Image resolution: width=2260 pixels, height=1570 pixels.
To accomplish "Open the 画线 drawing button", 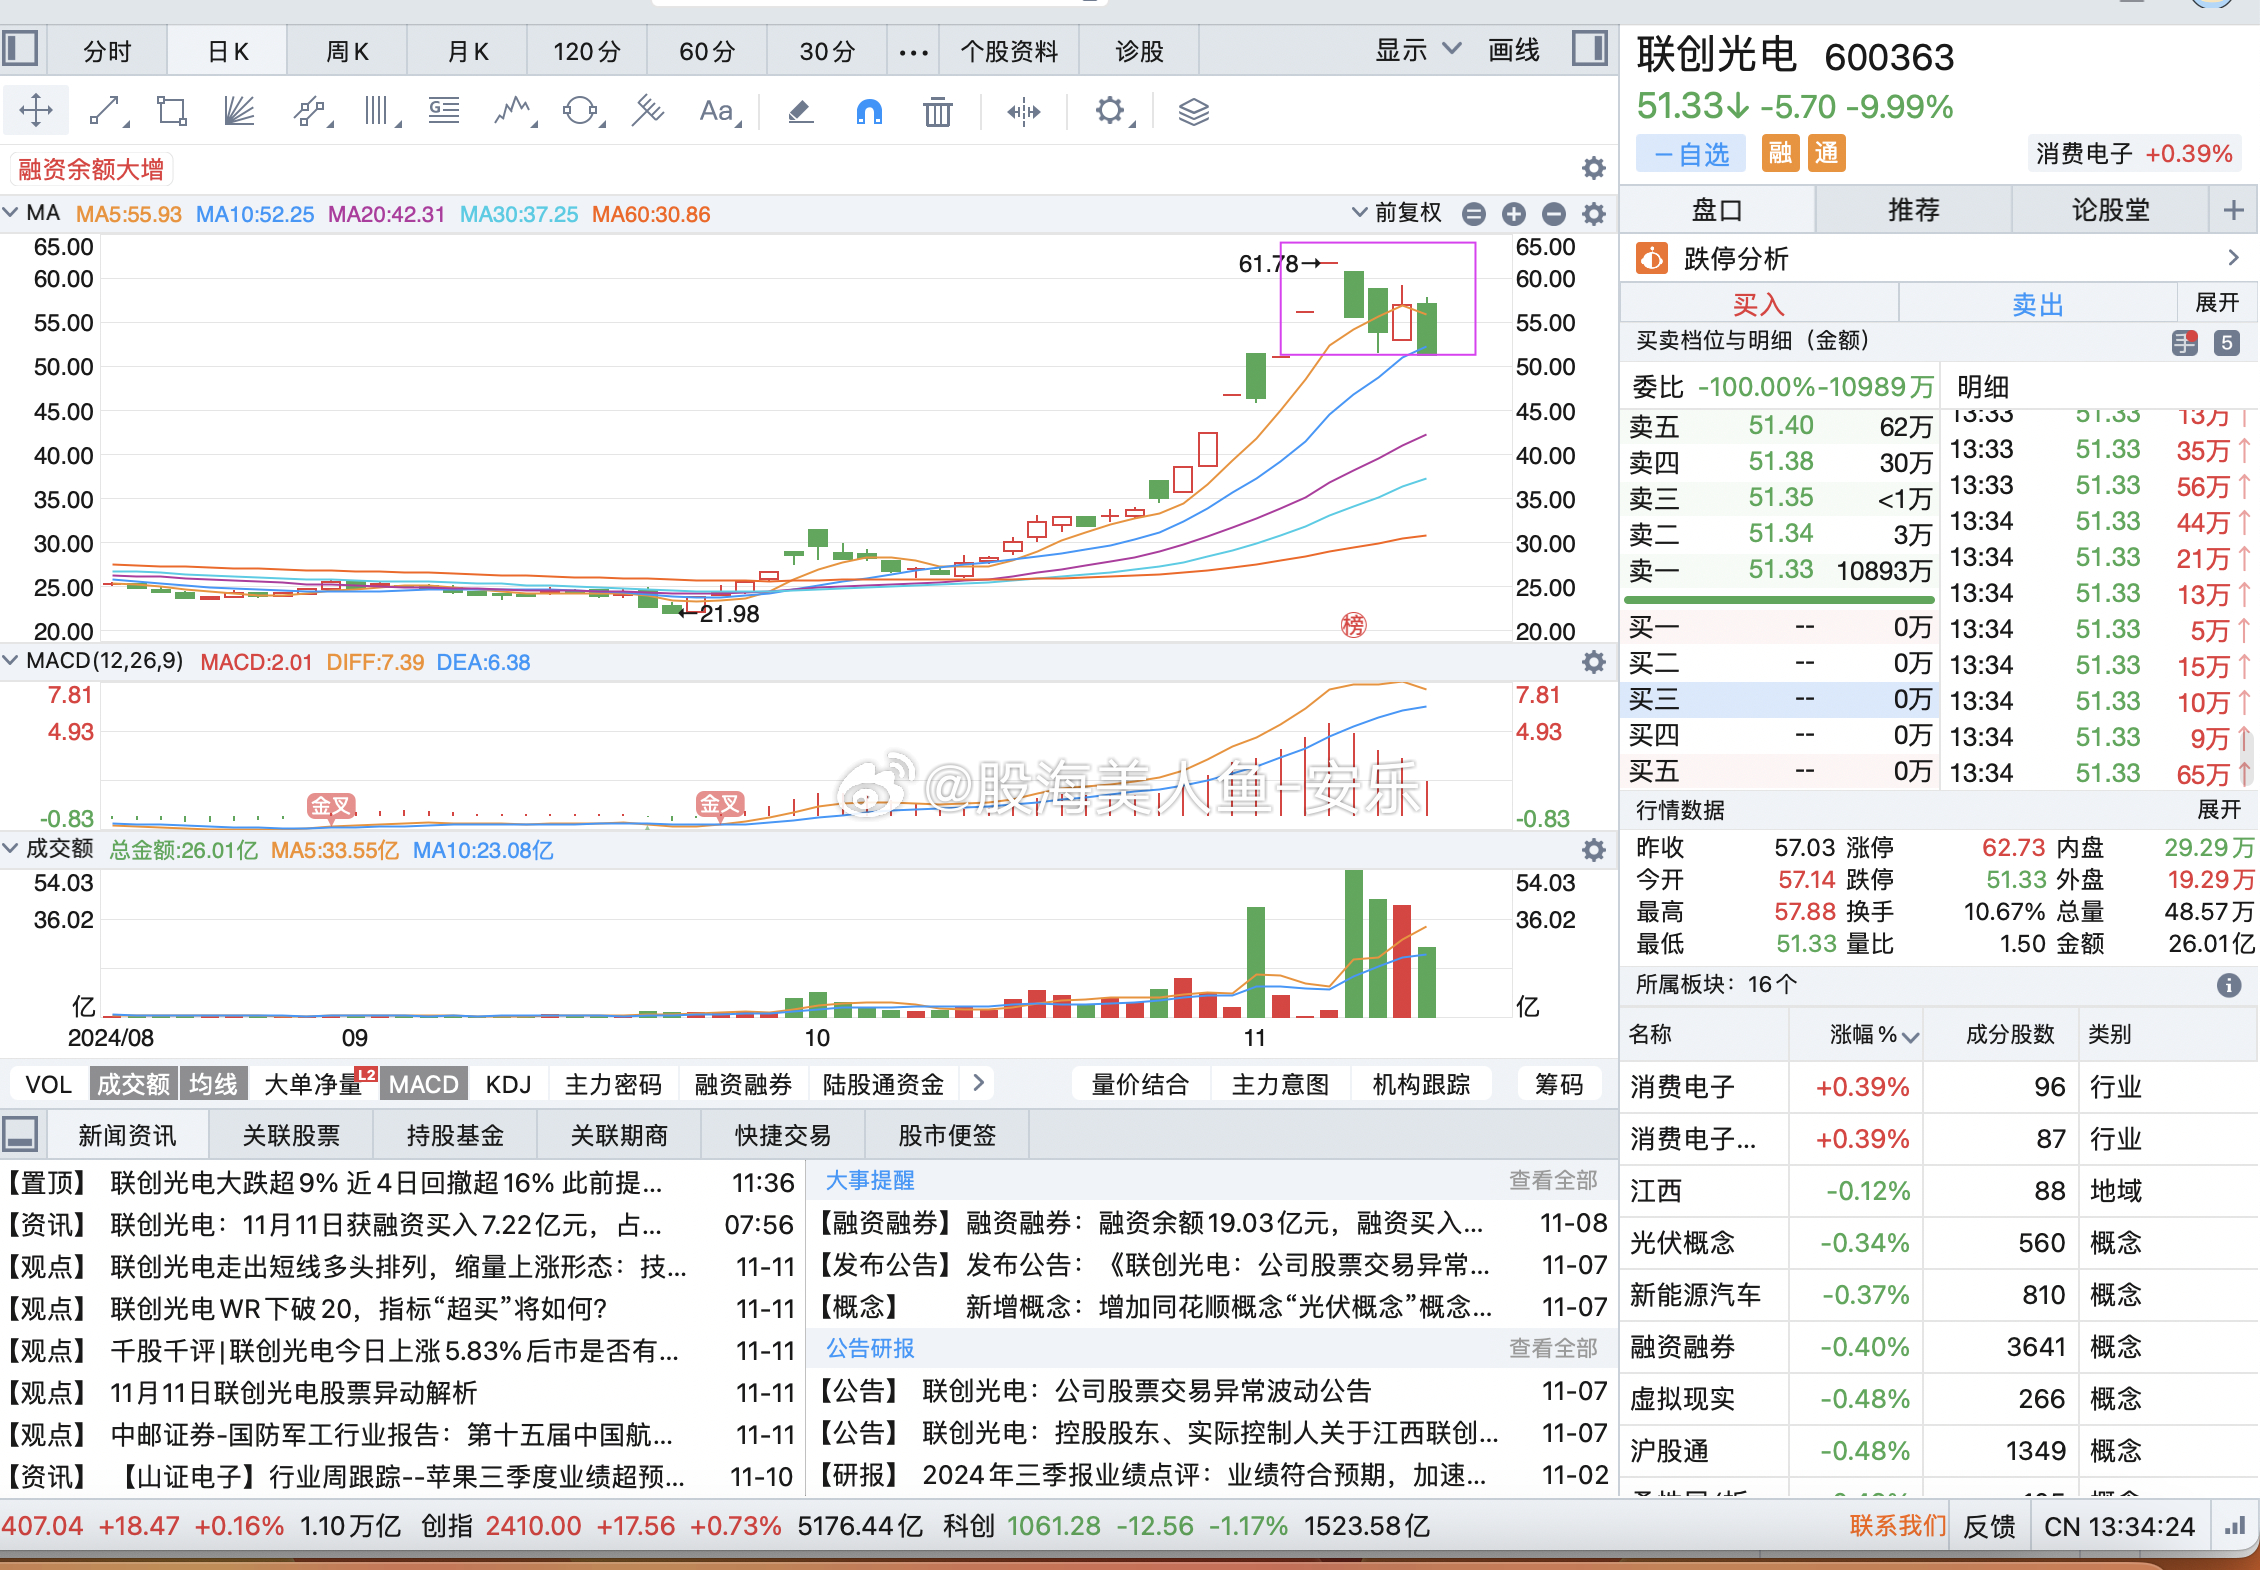I will 1514,49.
